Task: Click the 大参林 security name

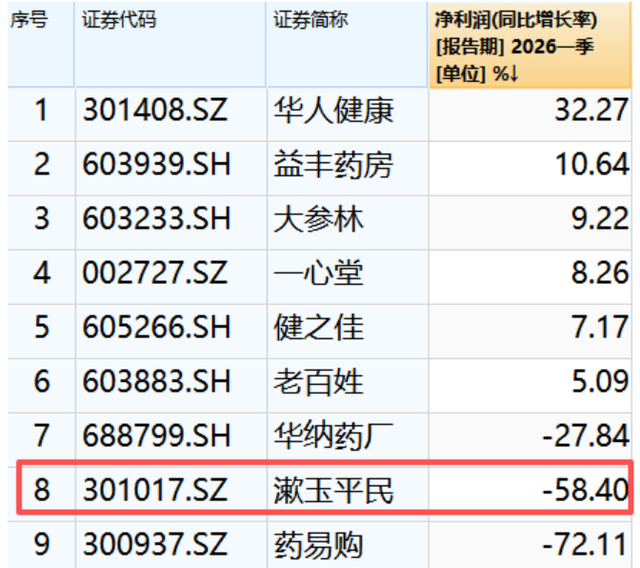Action: tap(318, 219)
